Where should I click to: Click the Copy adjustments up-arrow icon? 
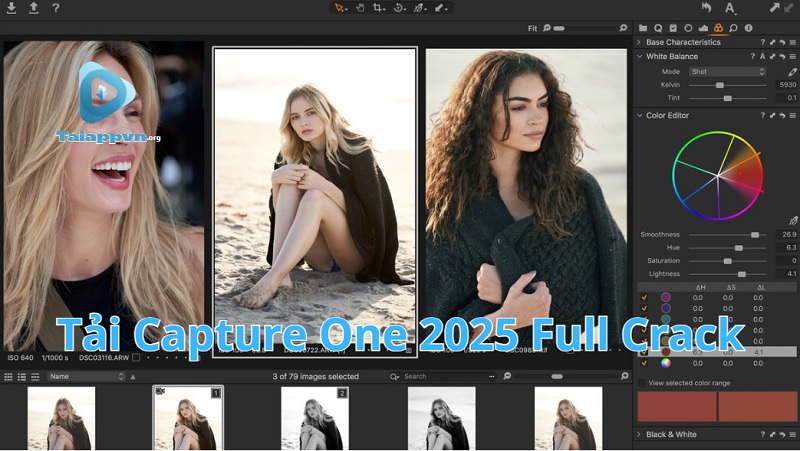point(775,7)
